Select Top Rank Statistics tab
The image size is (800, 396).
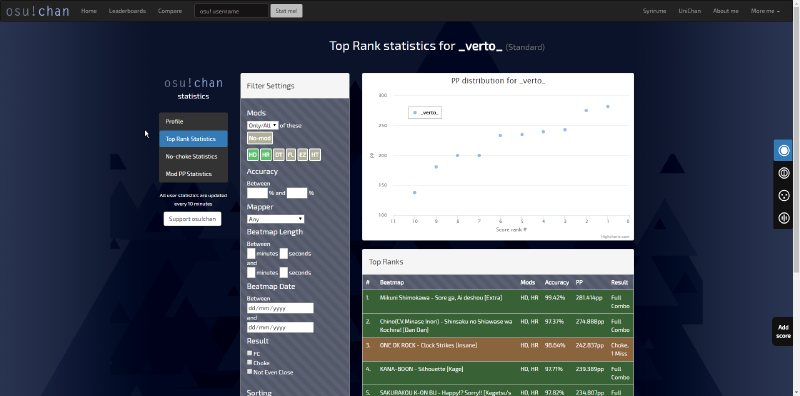[x=193, y=139]
